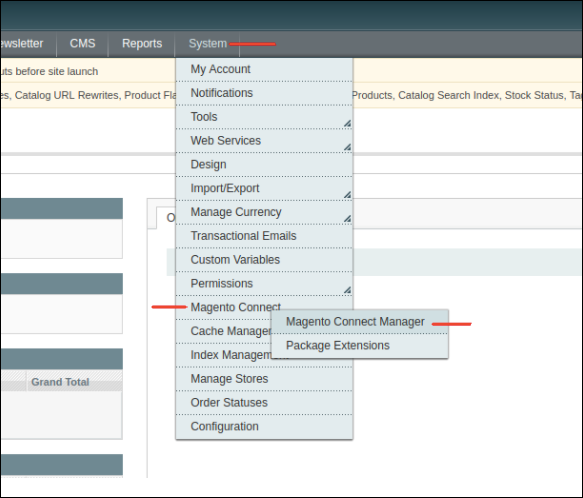Click the Grand Total column header
The width and height of the screenshot is (583, 498).
click(60, 382)
